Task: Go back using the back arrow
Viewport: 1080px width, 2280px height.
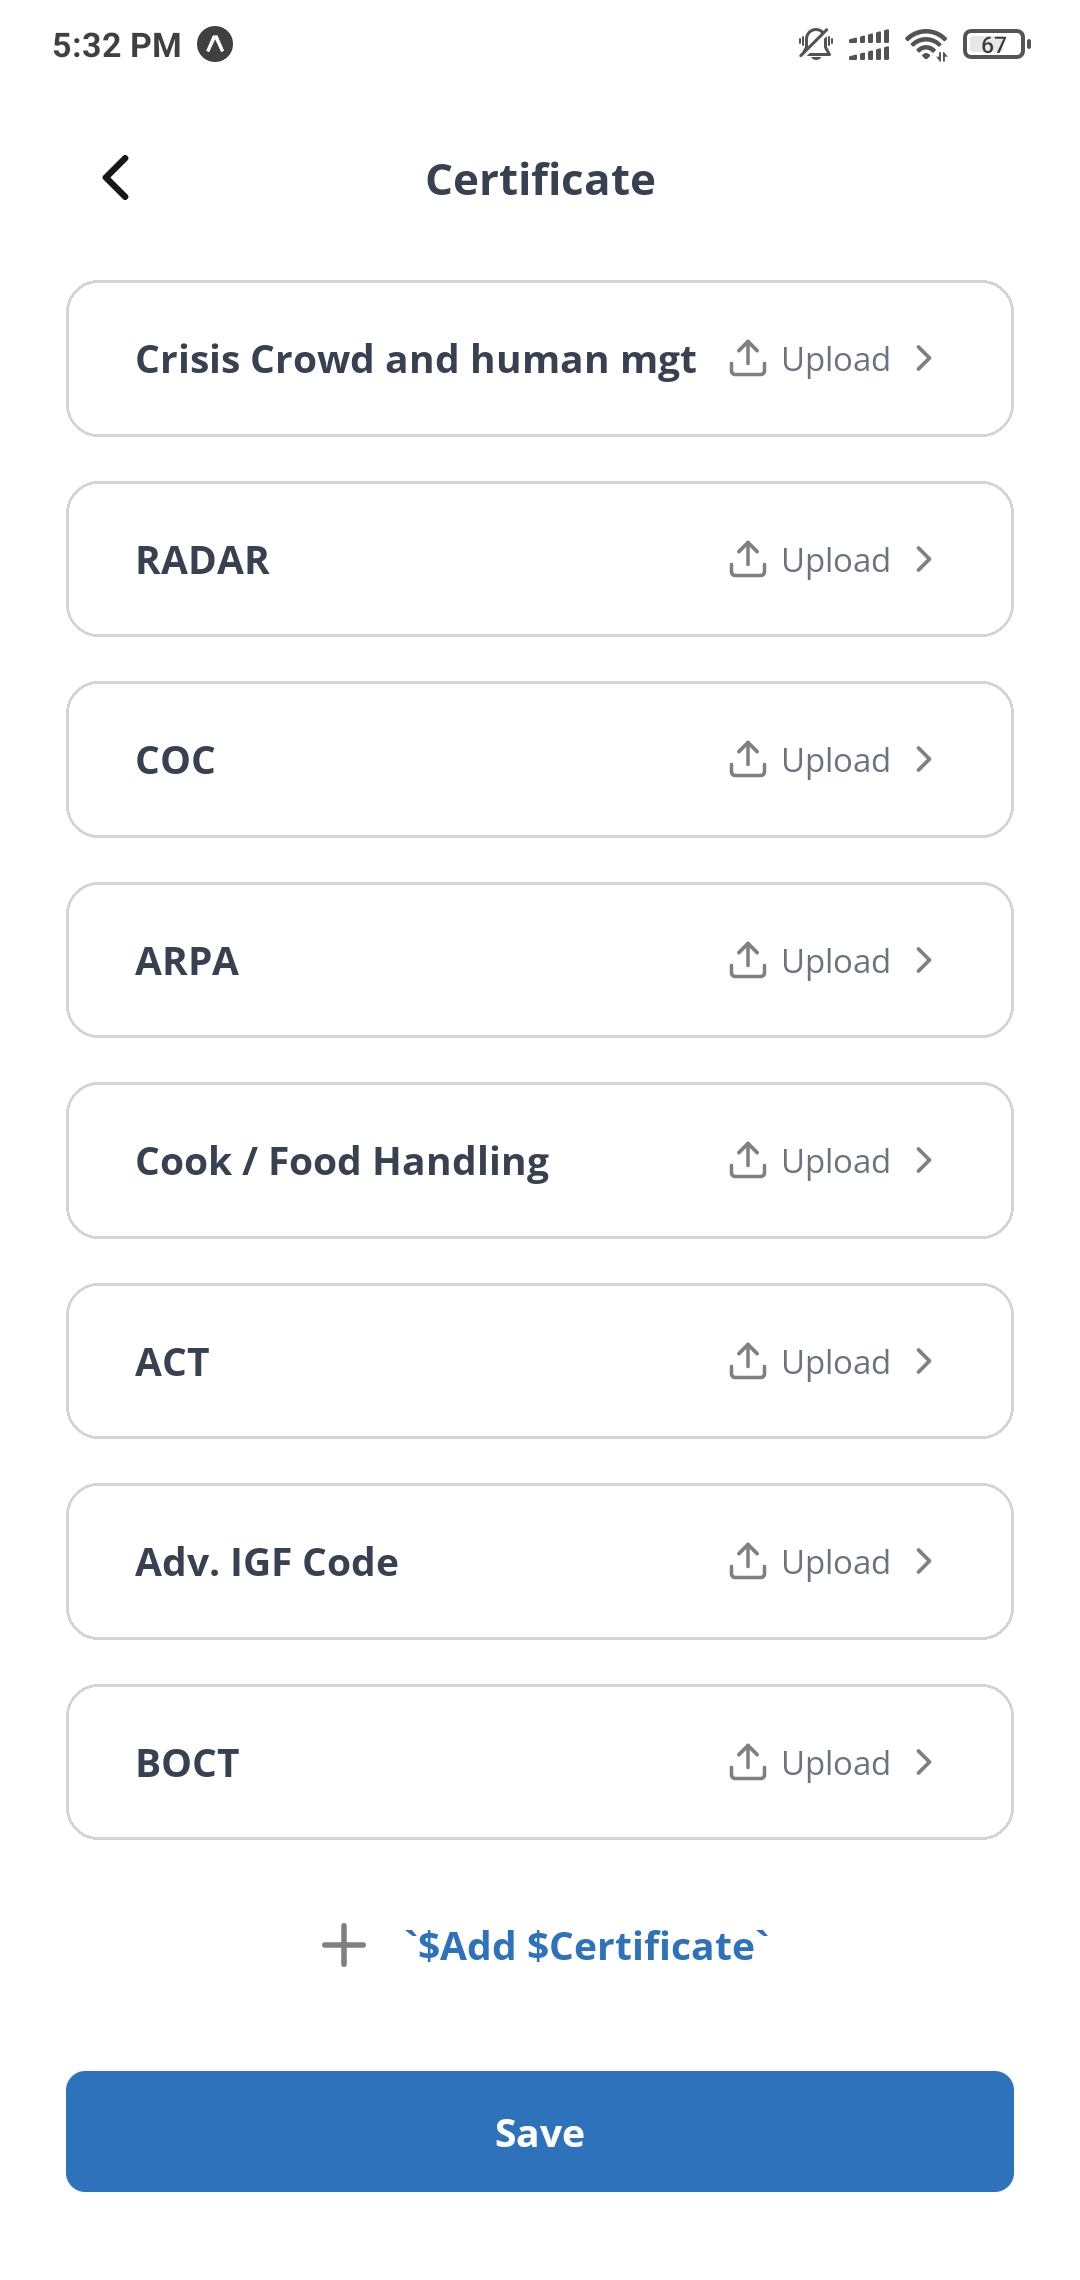Action: click(116, 178)
